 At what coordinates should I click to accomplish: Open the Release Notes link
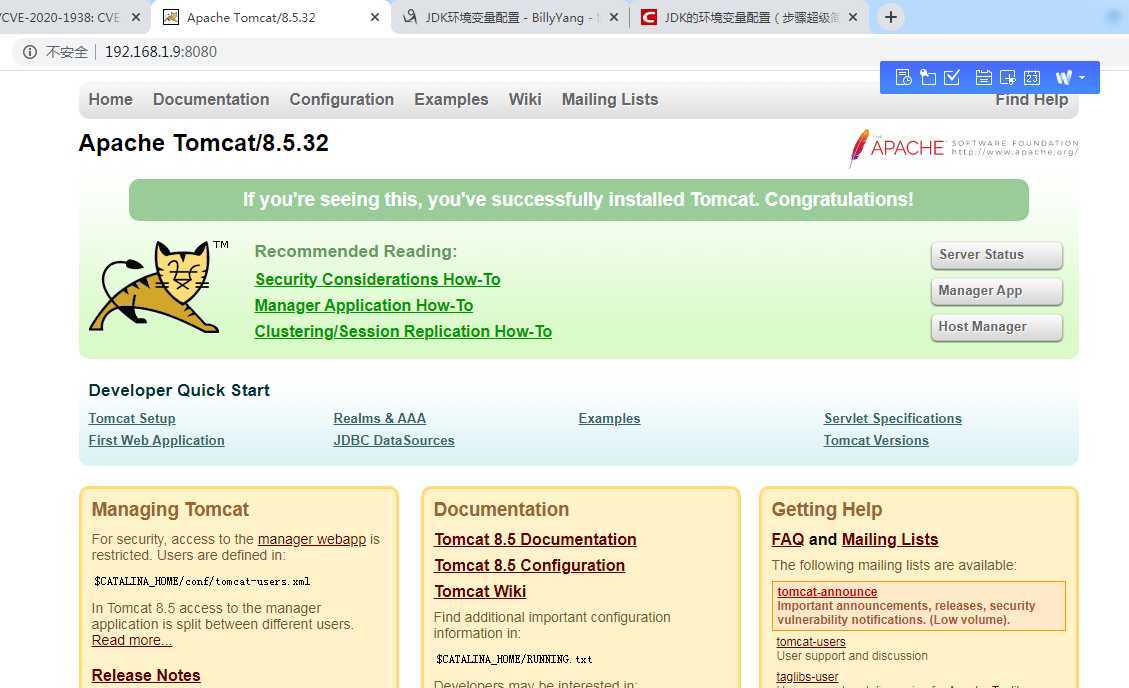coord(146,675)
